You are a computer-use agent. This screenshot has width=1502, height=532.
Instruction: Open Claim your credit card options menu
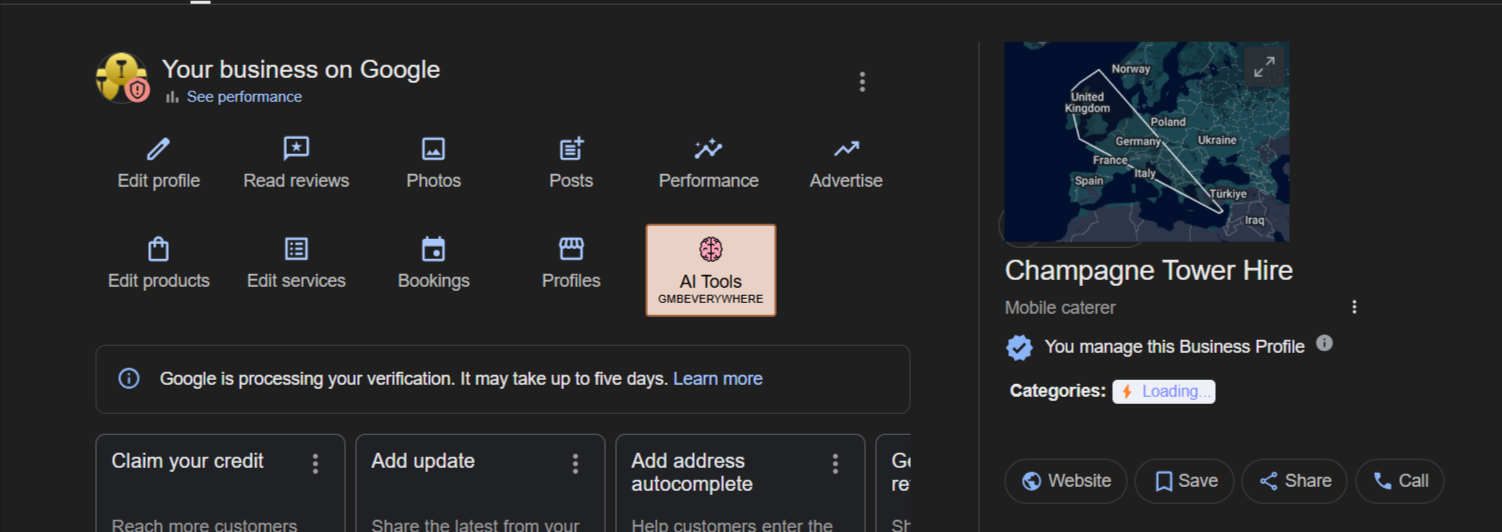tap(315, 463)
